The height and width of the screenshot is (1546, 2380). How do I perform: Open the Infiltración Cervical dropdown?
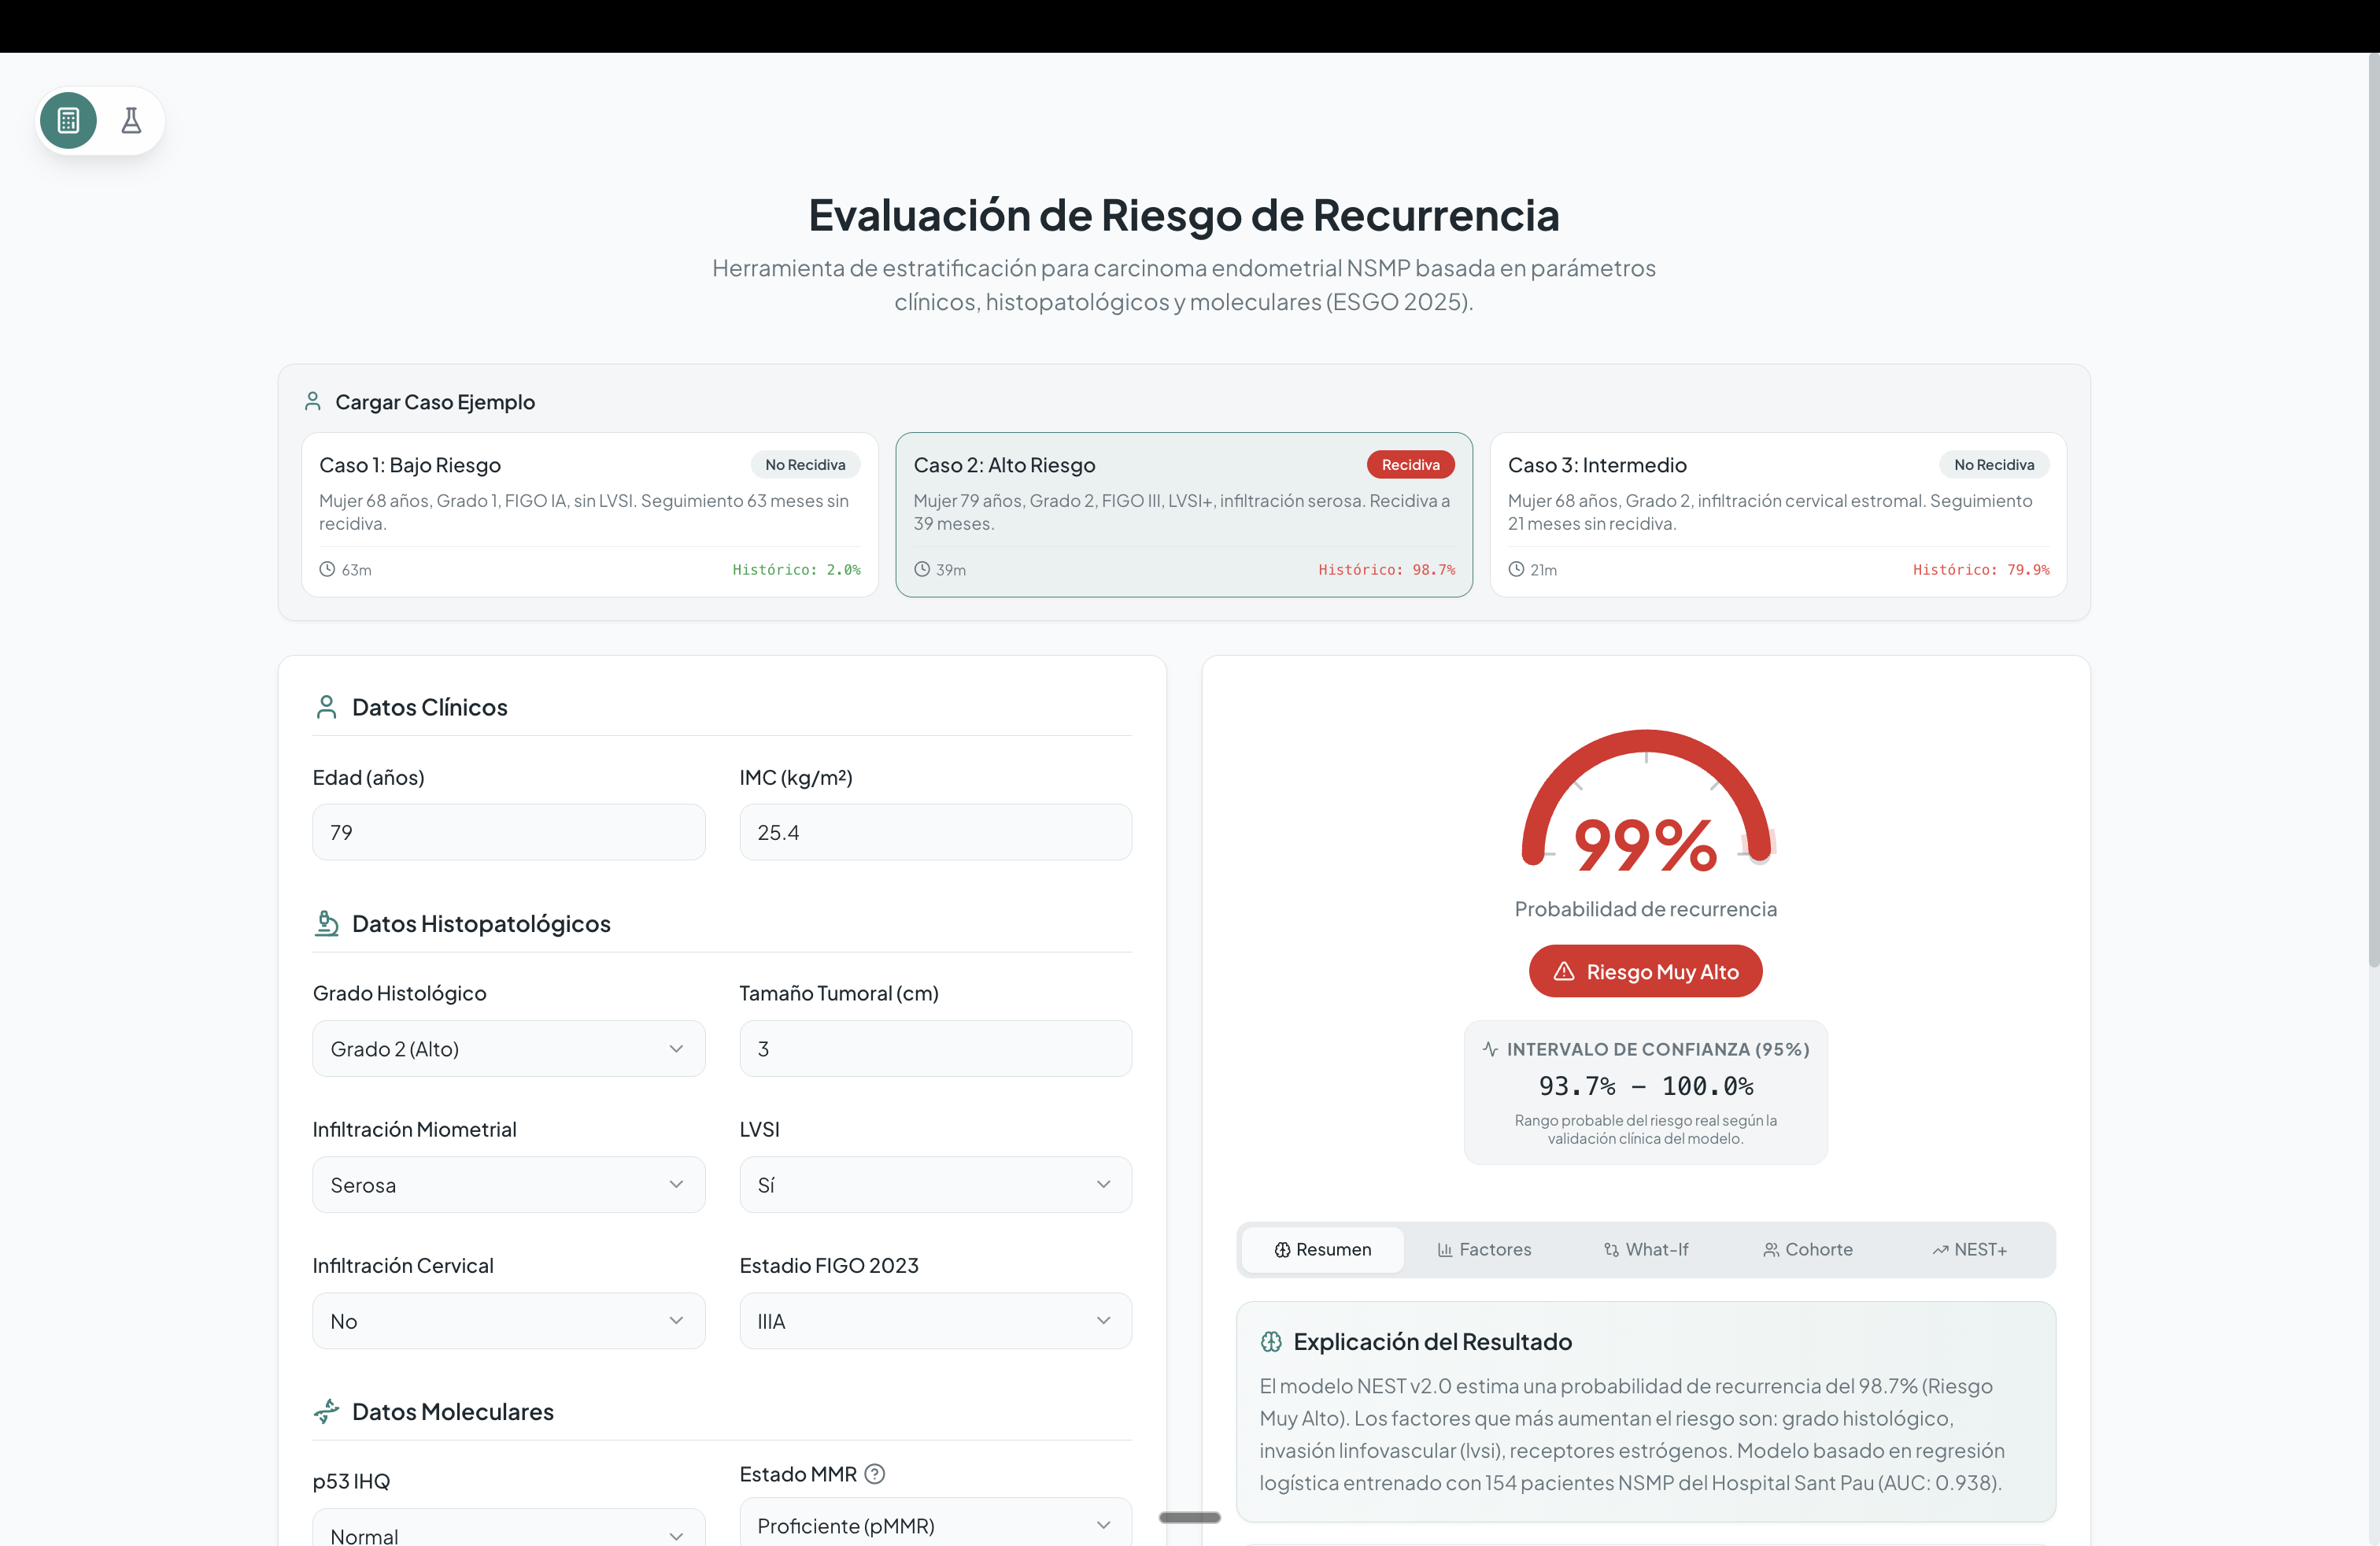point(508,1321)
